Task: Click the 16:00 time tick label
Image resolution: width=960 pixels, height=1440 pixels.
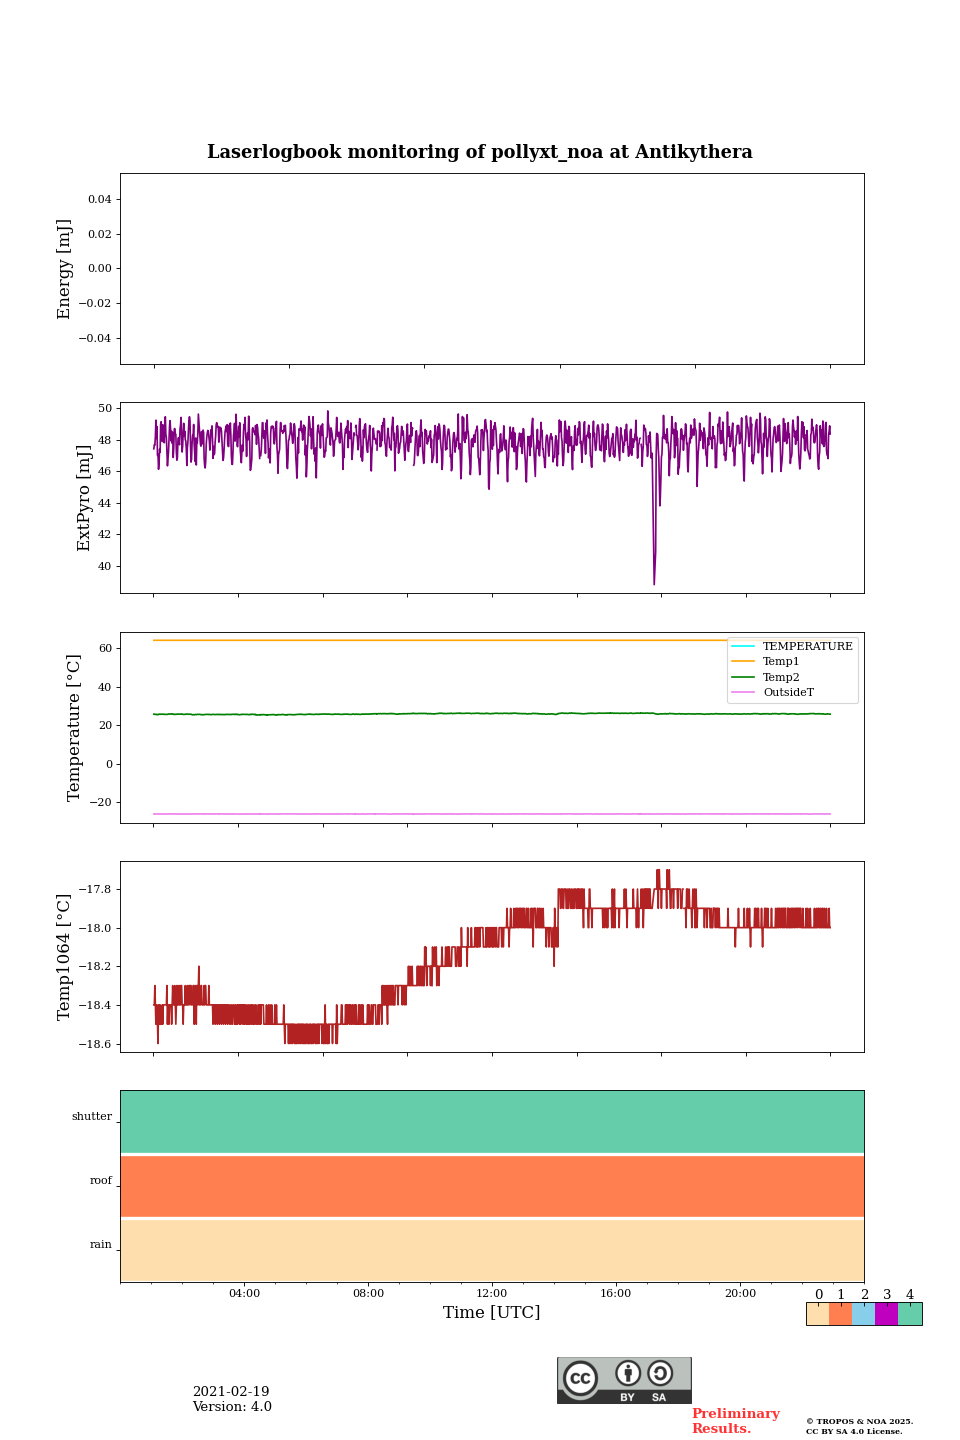Action: 616,1293
